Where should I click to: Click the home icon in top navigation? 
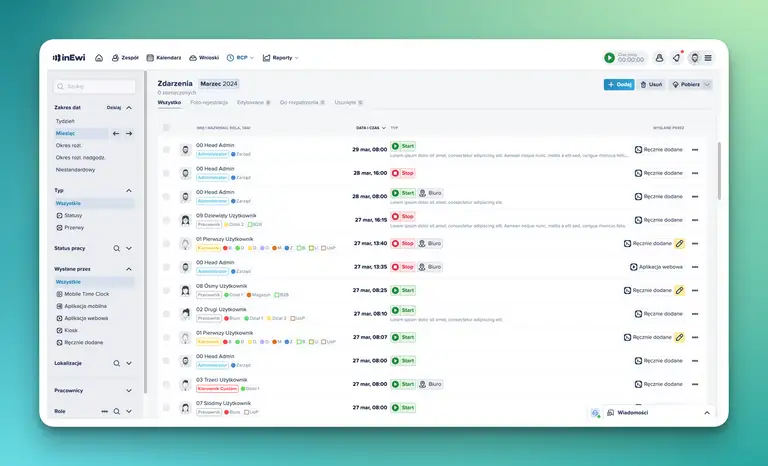click(99, 58)
